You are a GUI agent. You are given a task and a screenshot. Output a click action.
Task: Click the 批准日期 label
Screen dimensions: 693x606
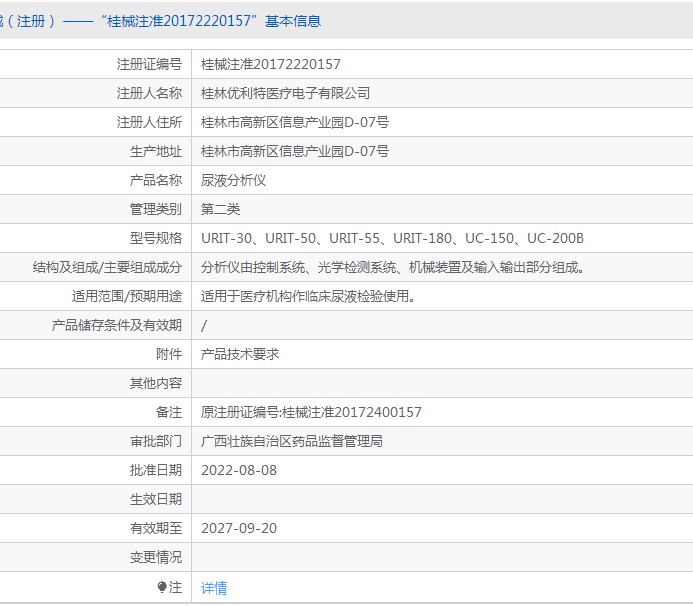point(156,470)
